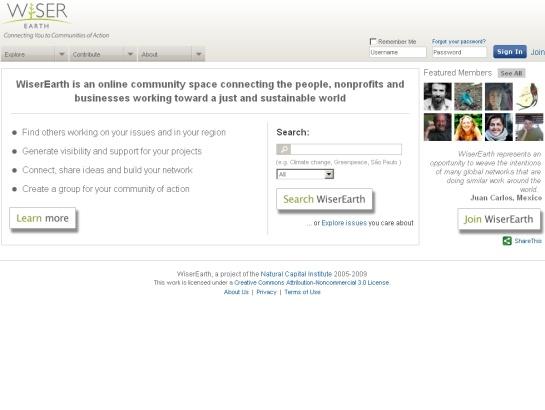
Task: Open the member photo with blue clothing
Action: point(468,97)
